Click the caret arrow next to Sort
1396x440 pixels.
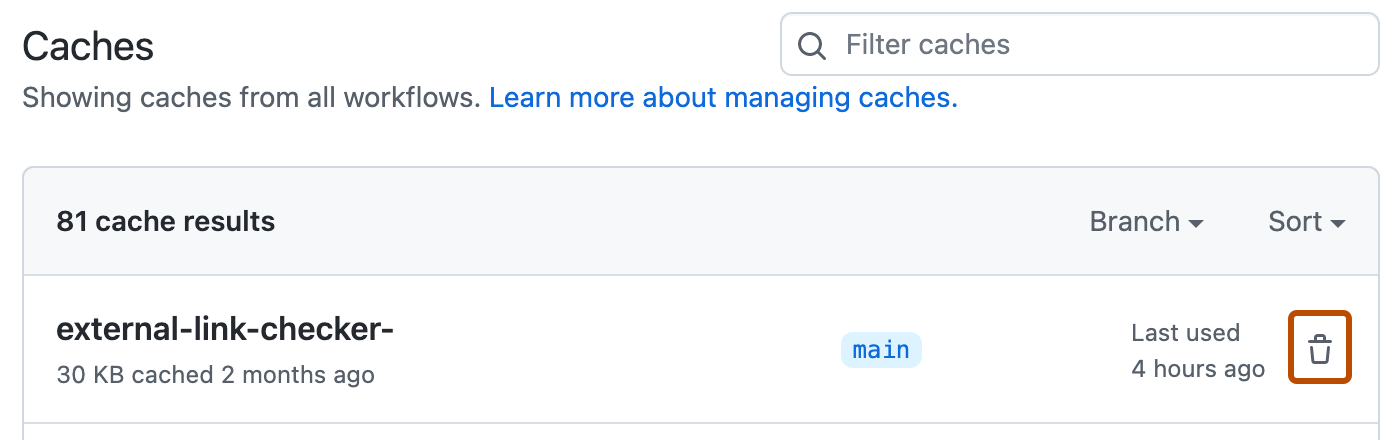(1337, 223)
